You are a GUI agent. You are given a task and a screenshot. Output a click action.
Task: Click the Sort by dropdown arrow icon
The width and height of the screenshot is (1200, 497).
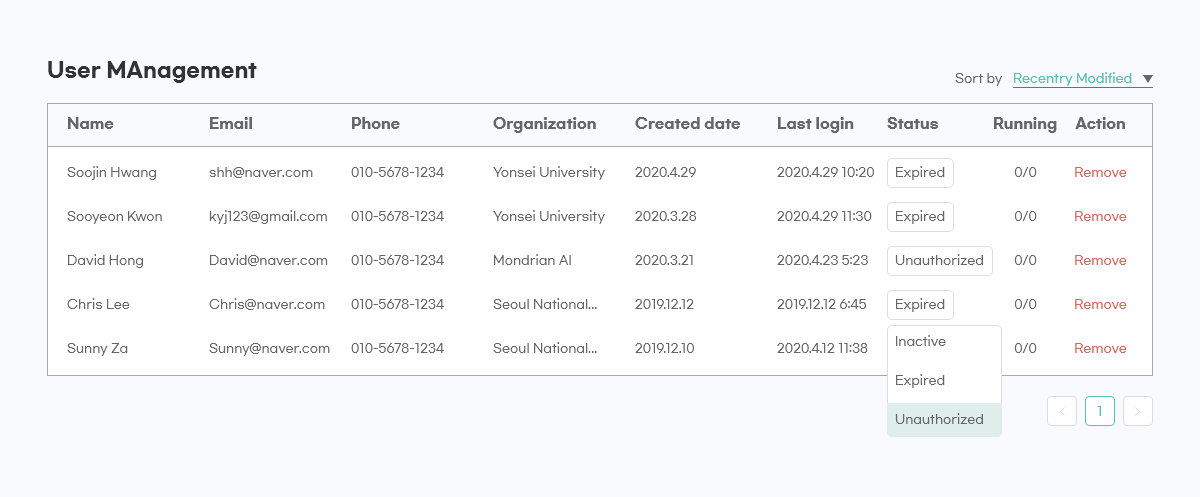(x=1147, y=79)
